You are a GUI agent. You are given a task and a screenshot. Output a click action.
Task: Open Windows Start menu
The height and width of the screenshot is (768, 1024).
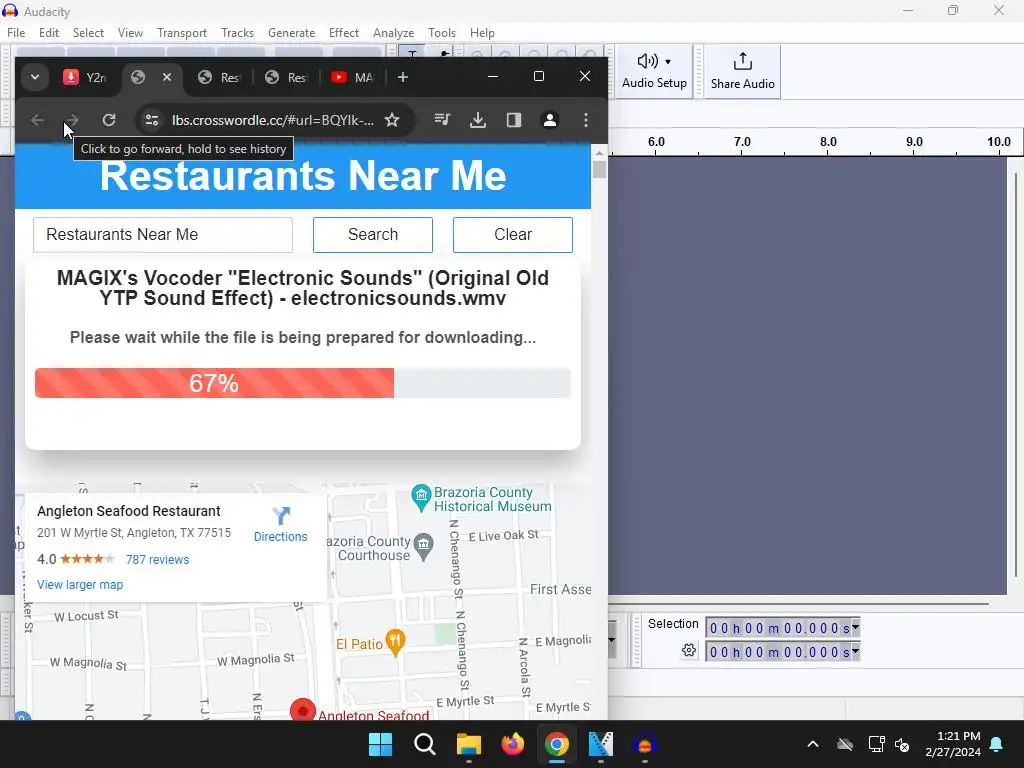pos(380,744)
